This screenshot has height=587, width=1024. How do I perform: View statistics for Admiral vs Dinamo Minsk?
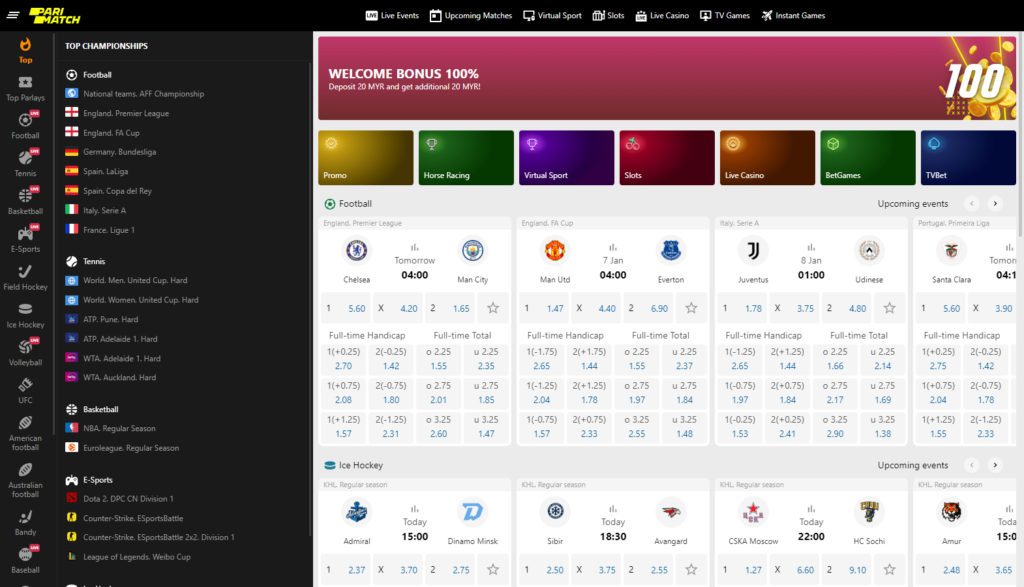415,509
